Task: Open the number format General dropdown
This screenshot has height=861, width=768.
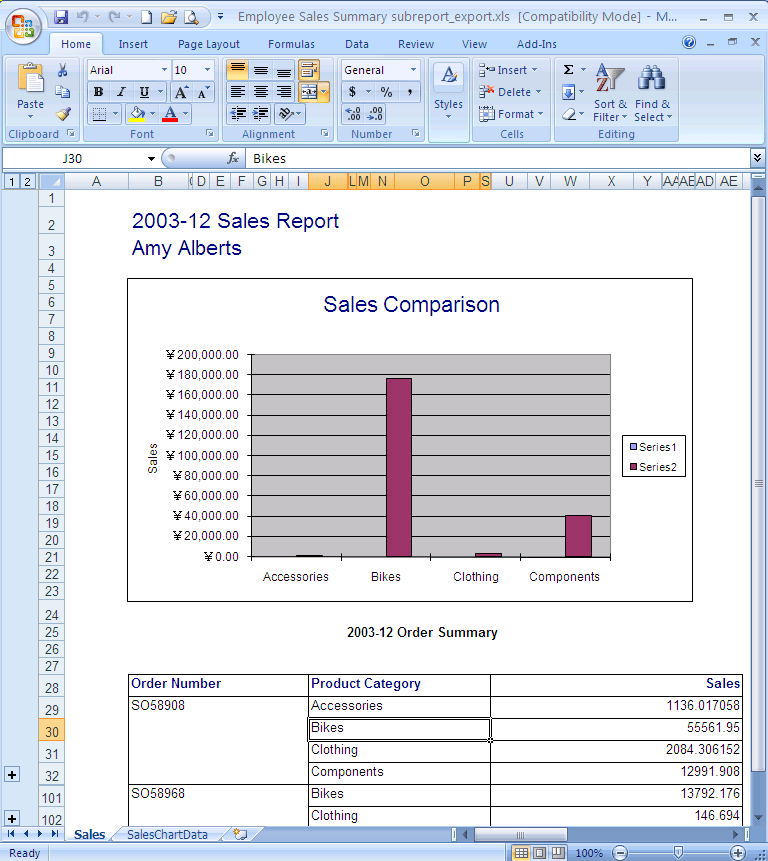Action: pos(413,70)
